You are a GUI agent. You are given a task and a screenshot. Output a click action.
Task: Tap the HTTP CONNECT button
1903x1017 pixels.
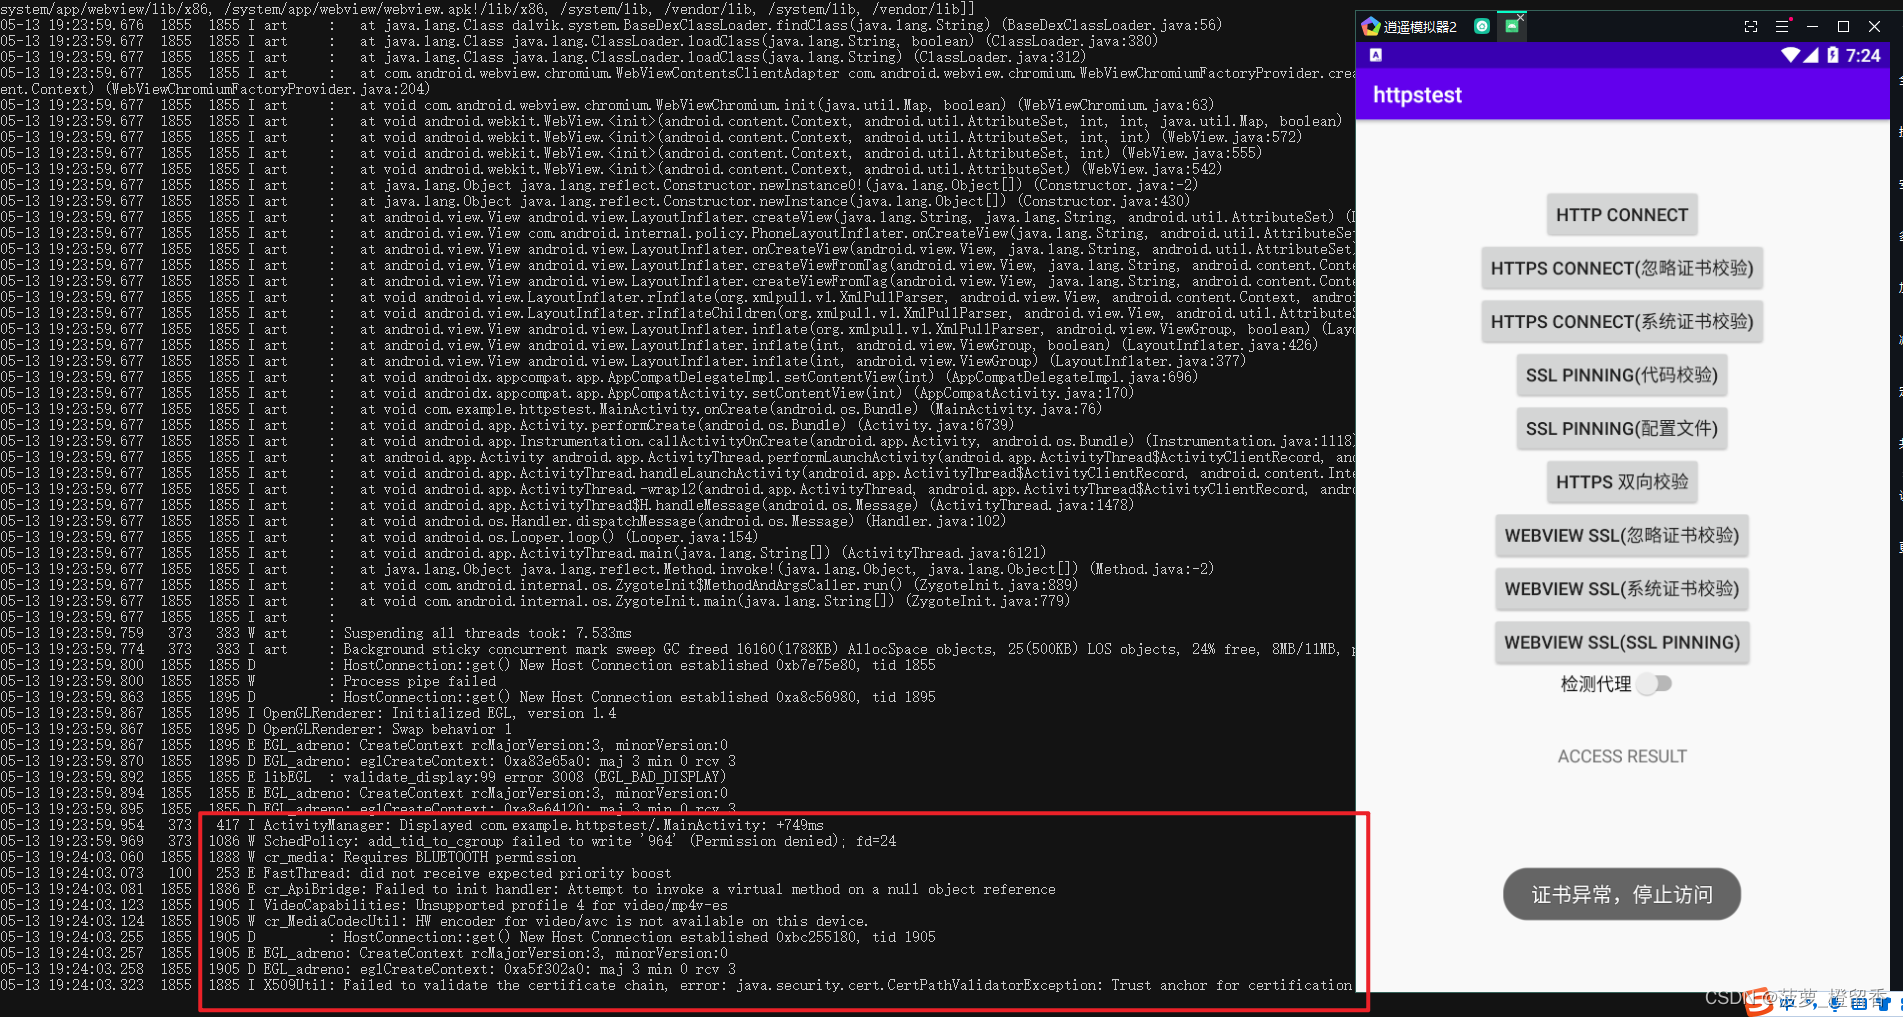coord(1622,215)
